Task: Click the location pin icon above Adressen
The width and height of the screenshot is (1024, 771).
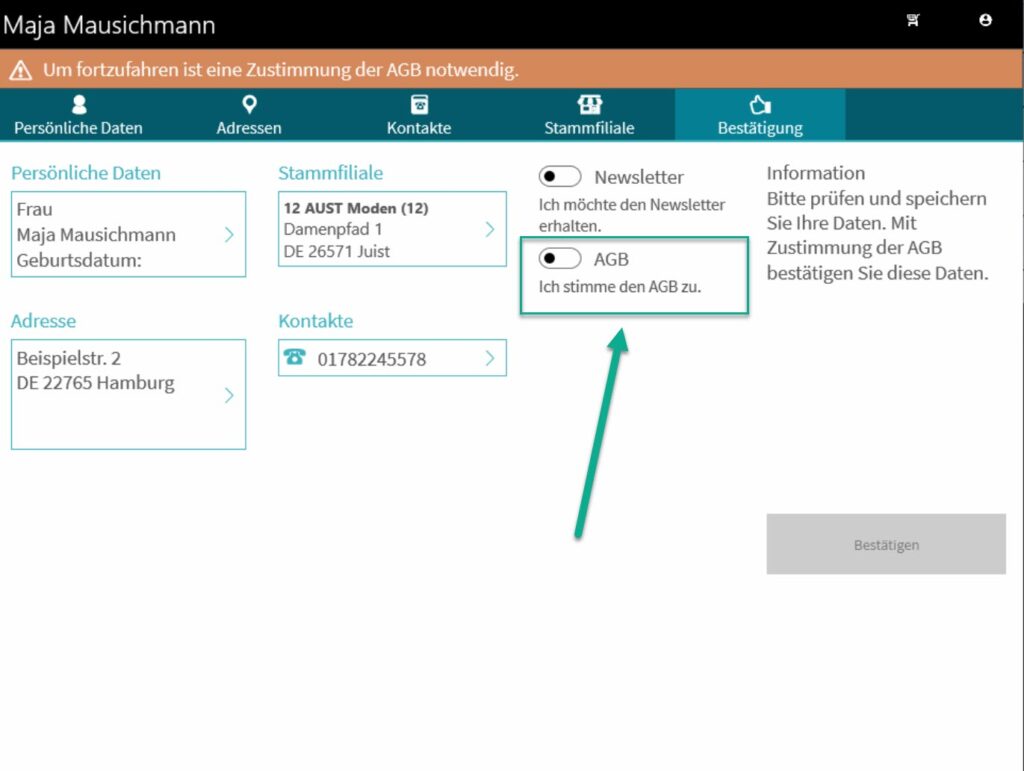Action: coord(249,104)
